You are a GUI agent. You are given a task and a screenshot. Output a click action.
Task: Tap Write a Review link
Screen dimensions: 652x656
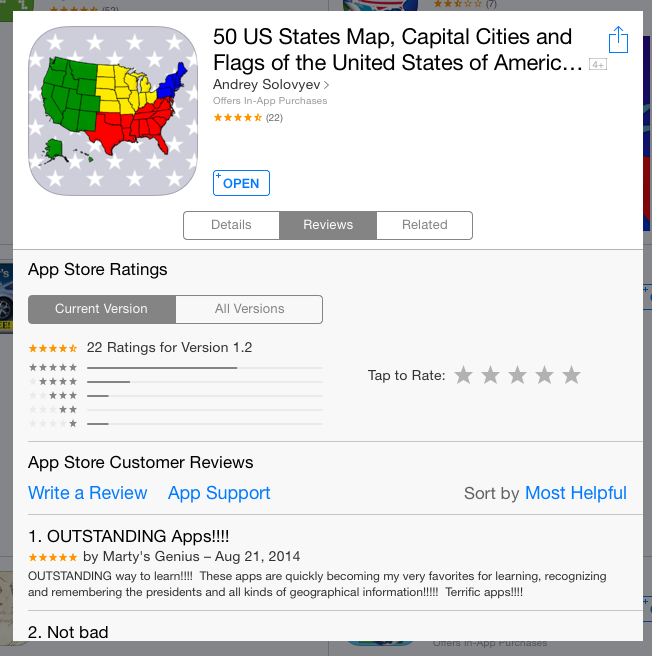click(87, 493)
